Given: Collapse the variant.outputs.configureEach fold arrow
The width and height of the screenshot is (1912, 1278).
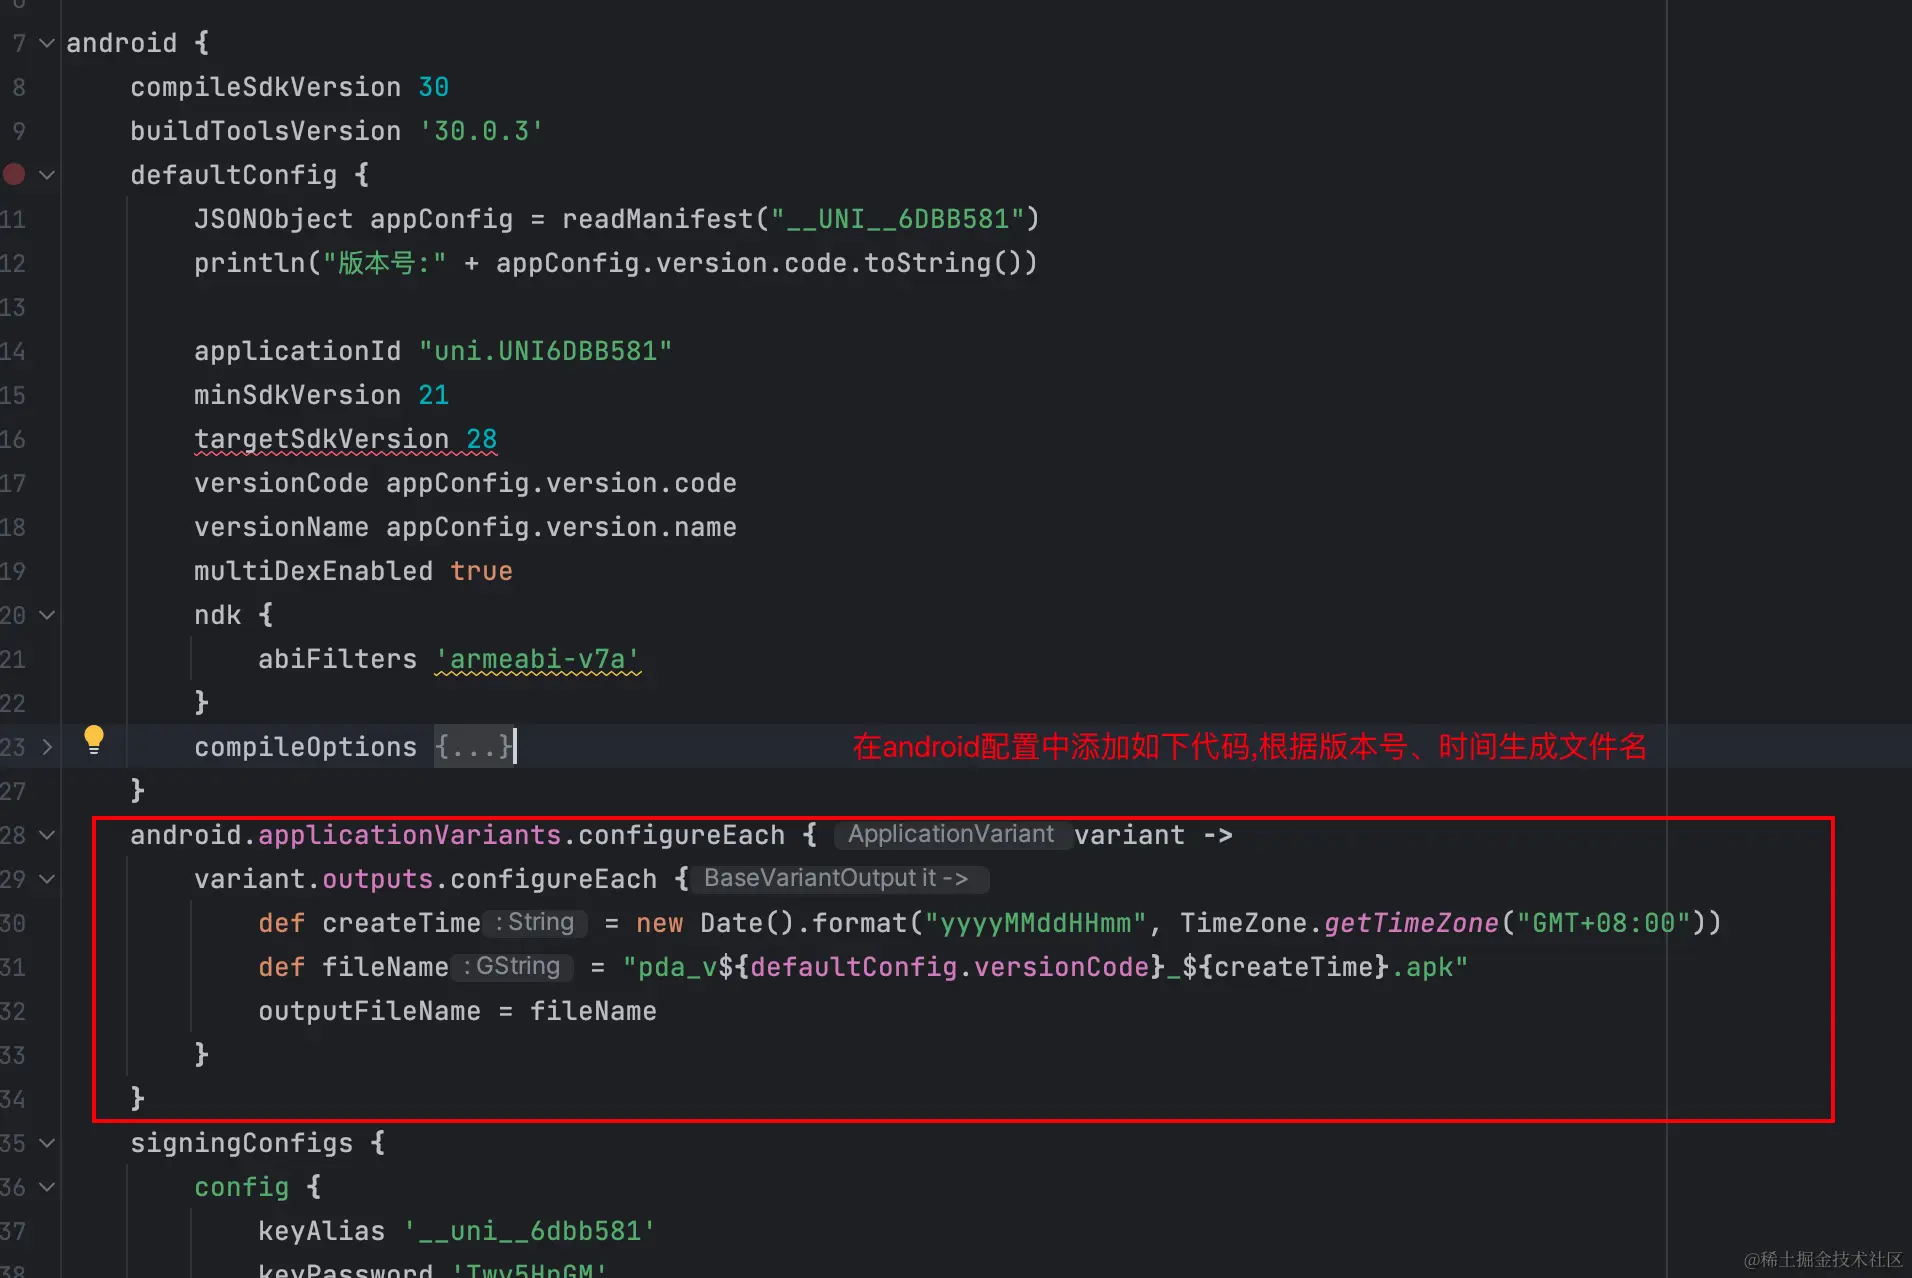Looking at the screenshot, I should 46,879.
